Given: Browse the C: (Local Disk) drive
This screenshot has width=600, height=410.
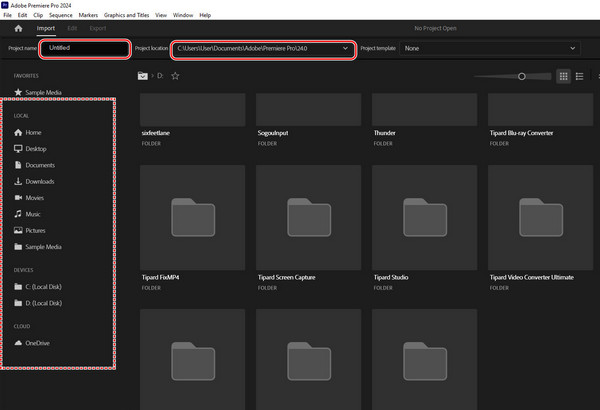Looking at the screenshot, I should (x=38, y=287).
